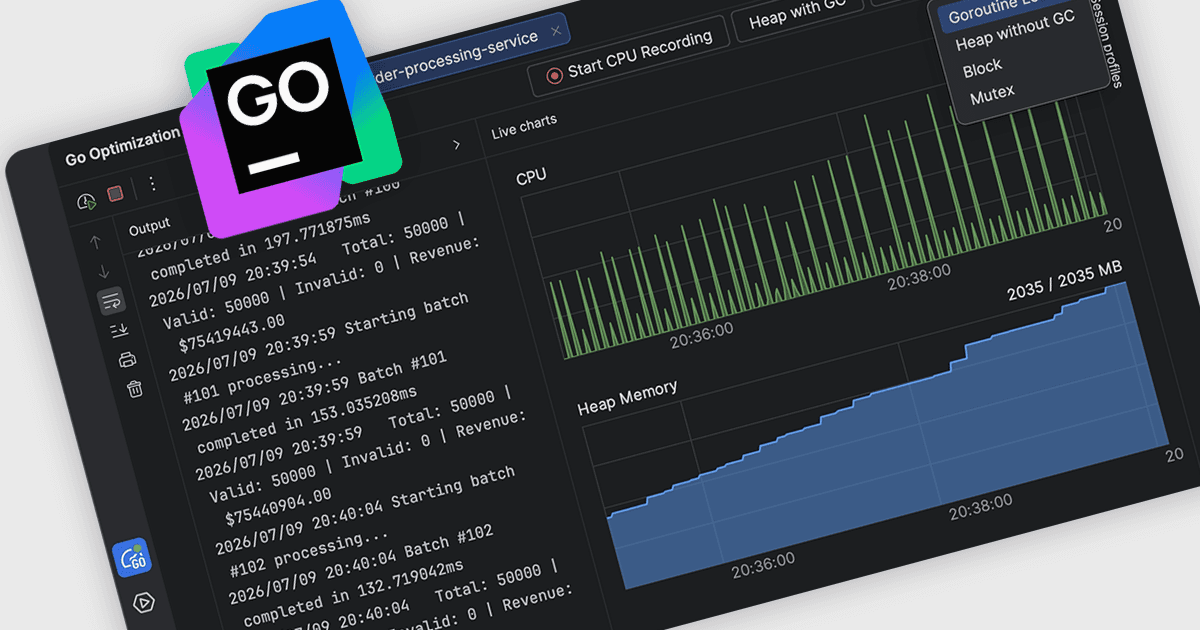
Task: Click 20:36:00 tick on Heap Memory chart
Action: [x=763, y=565]
